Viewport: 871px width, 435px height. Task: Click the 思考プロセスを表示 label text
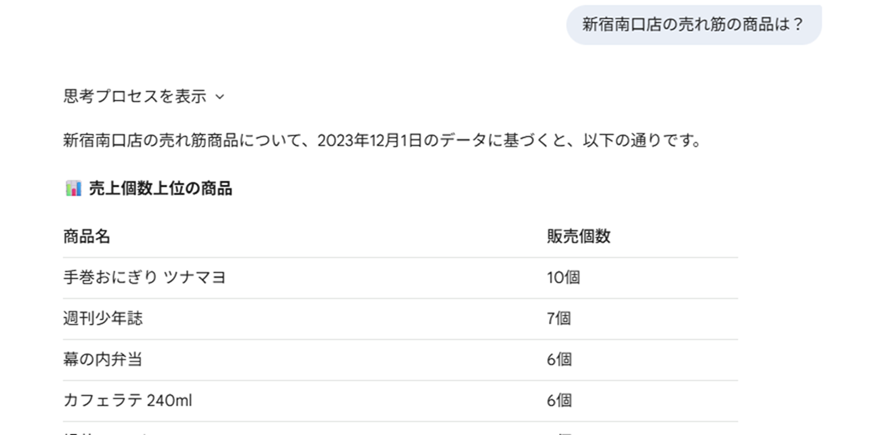135,97
